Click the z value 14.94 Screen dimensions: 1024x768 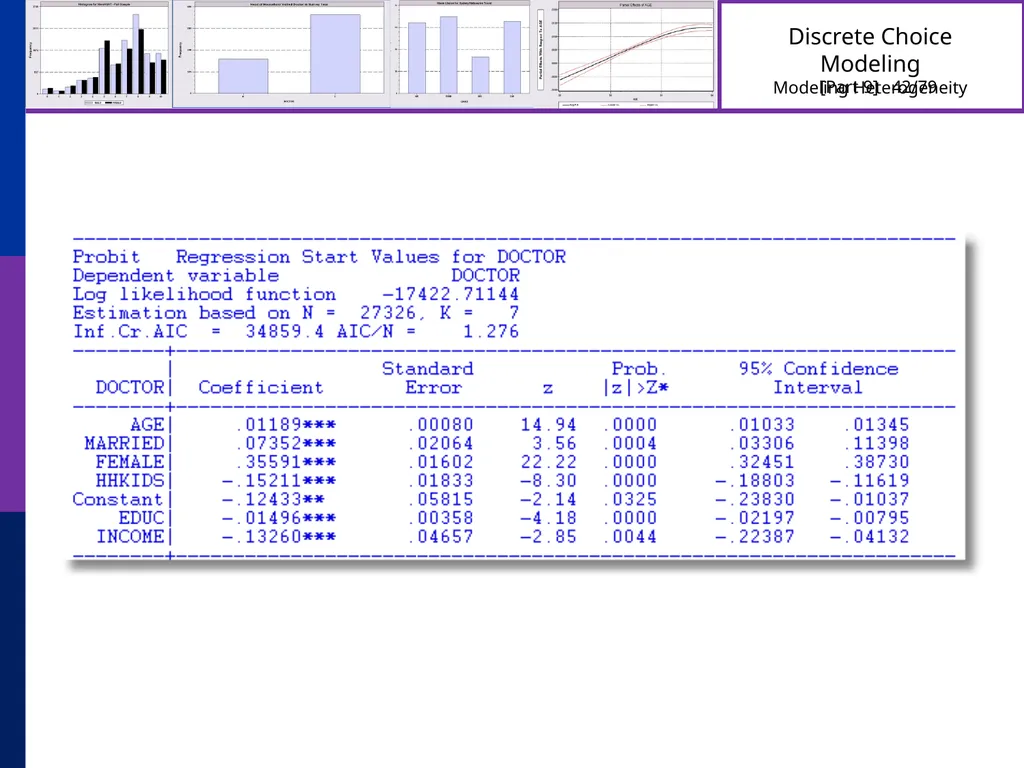coord(549,424)
